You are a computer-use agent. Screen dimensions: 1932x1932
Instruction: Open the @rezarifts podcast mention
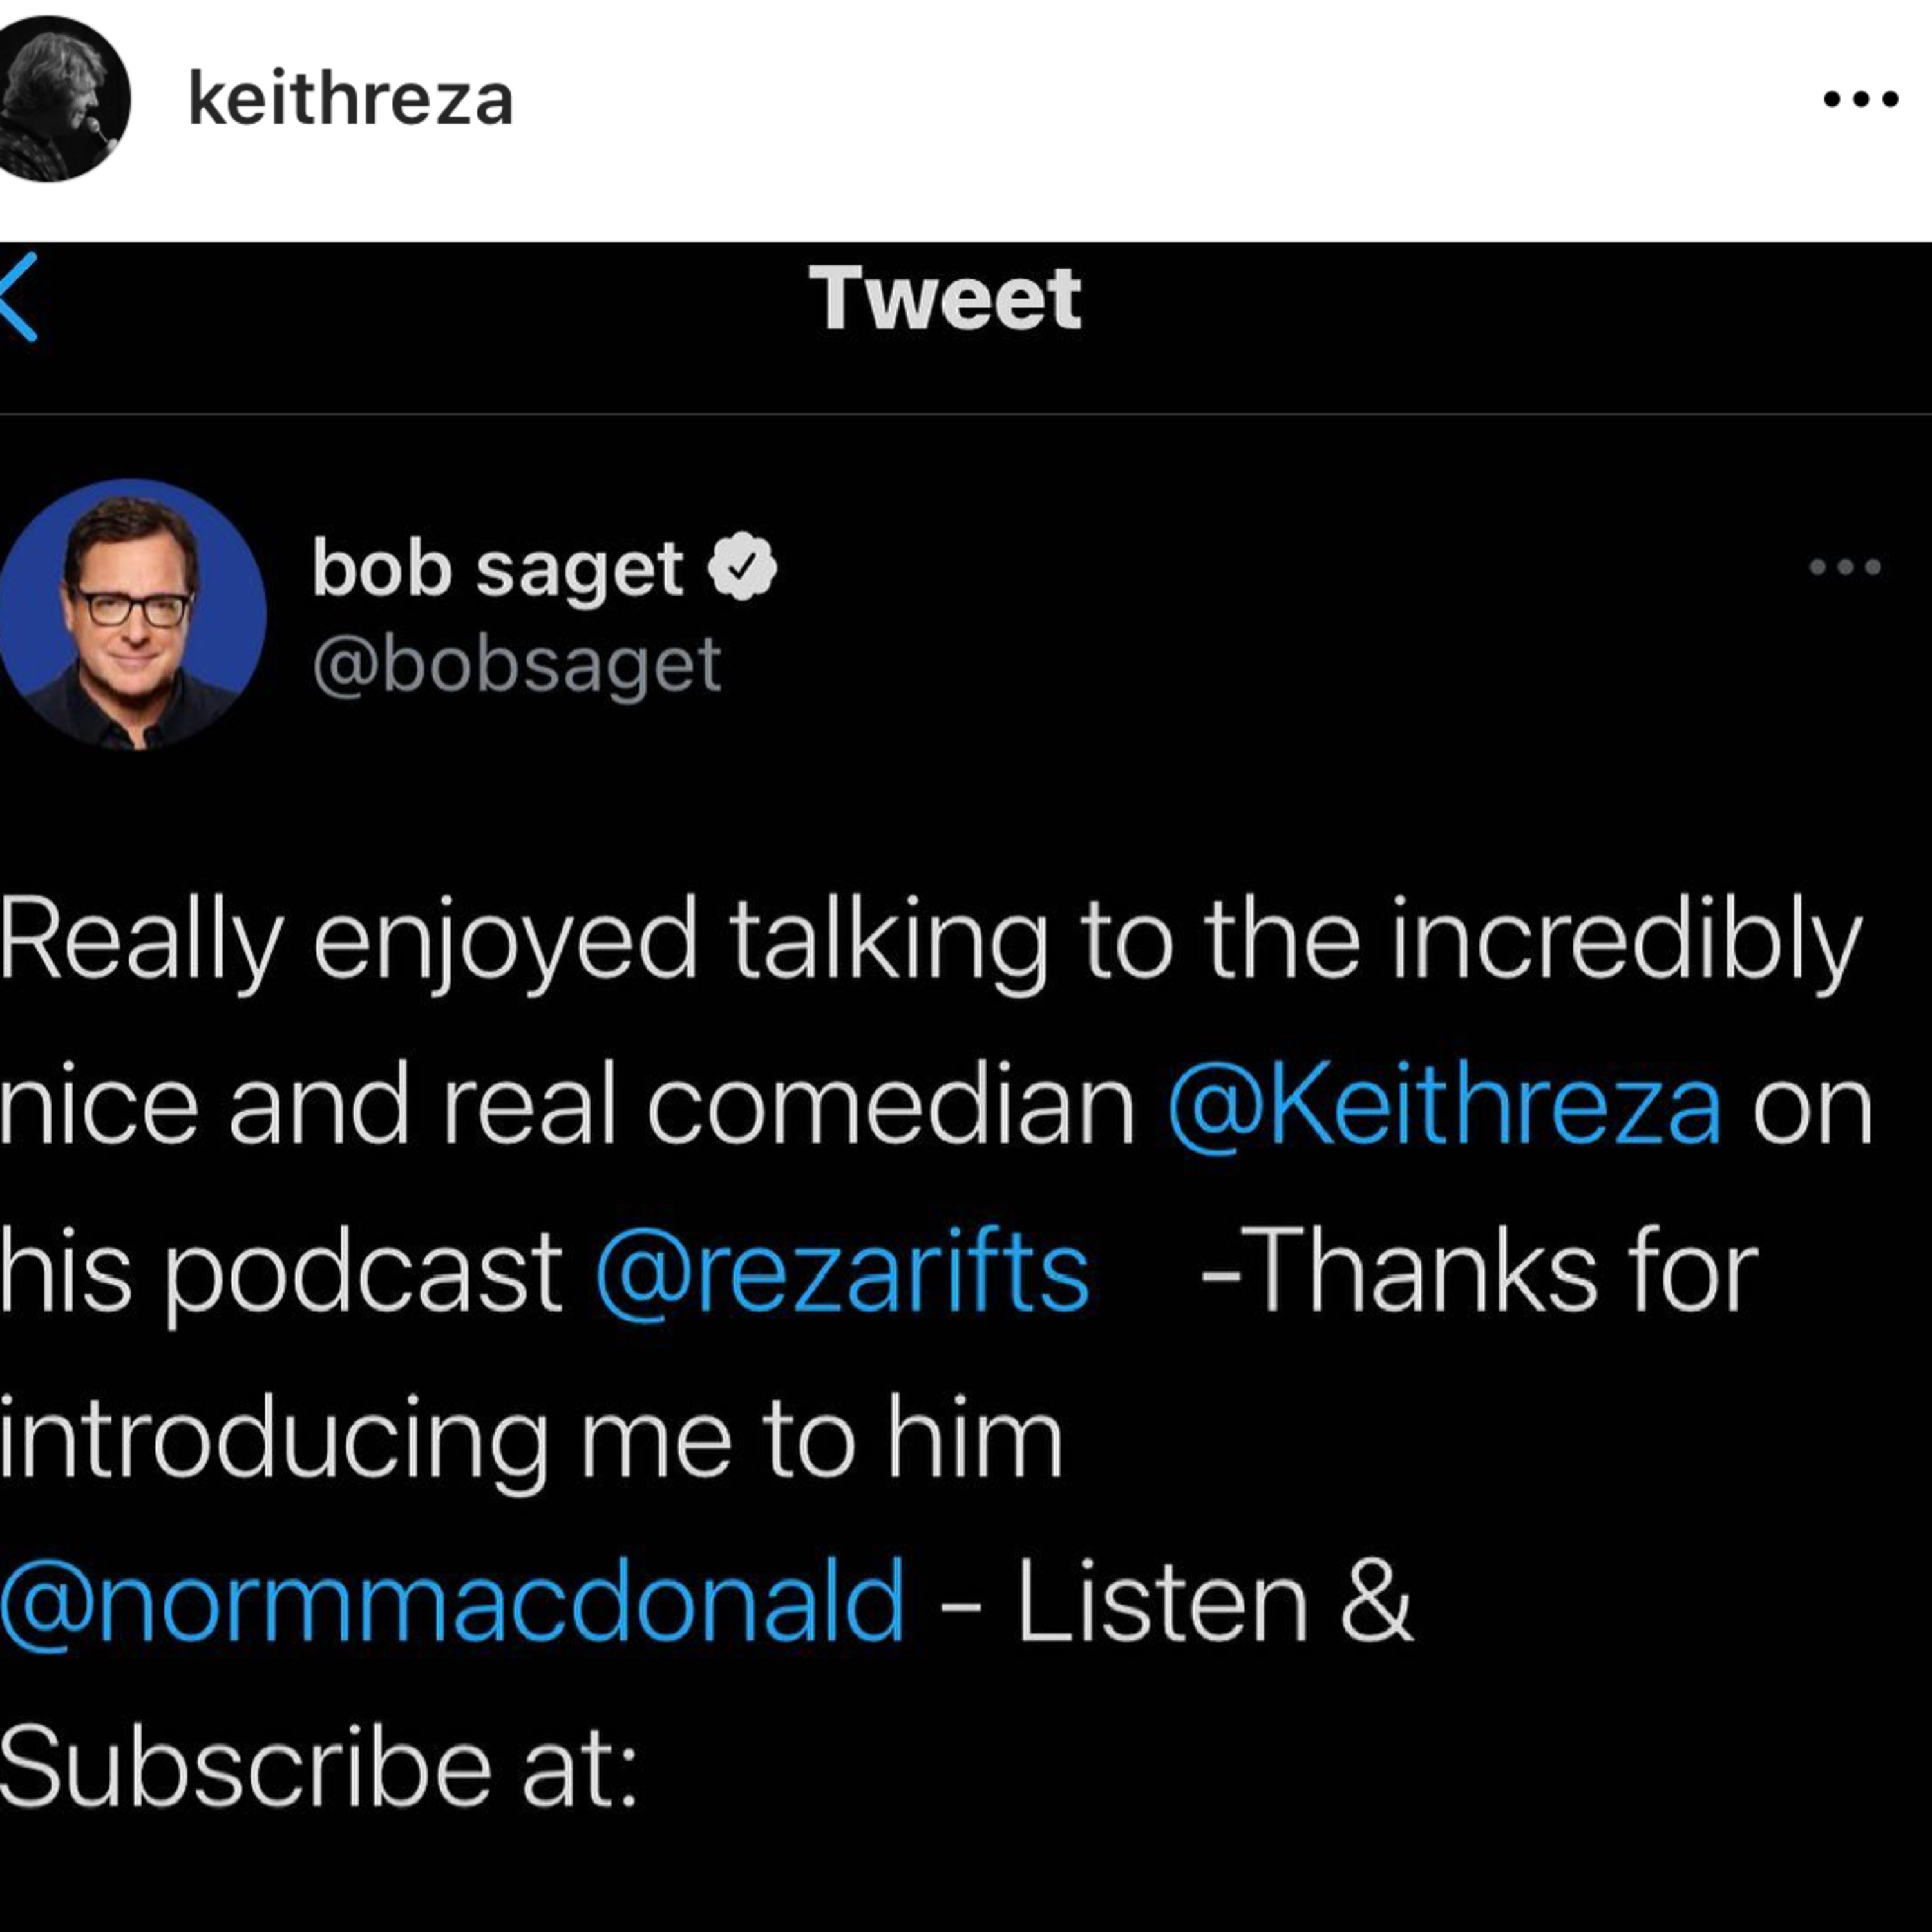tap(842, 1272)
